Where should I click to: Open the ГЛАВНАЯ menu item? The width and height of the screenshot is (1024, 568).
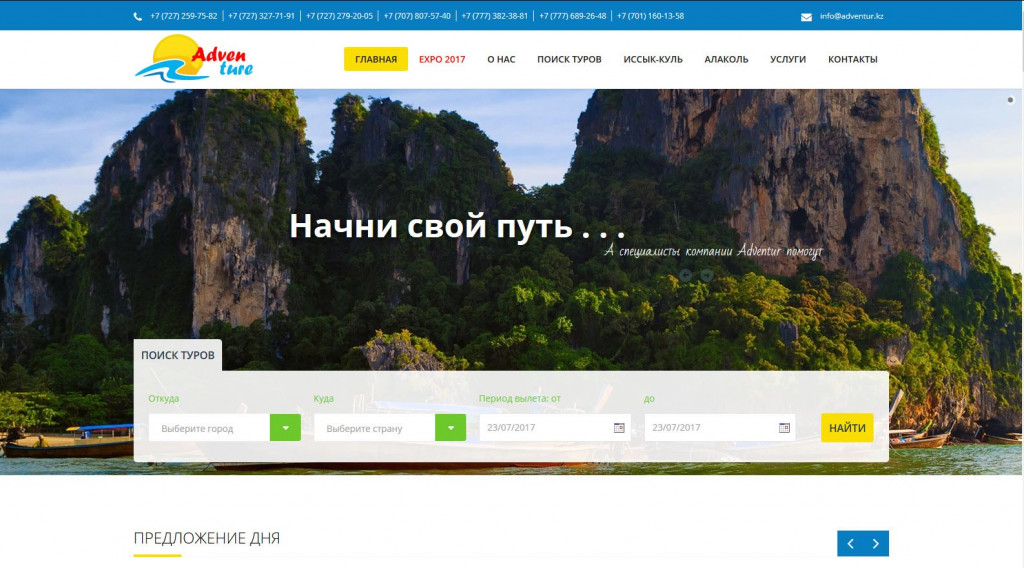click(376, 59)
